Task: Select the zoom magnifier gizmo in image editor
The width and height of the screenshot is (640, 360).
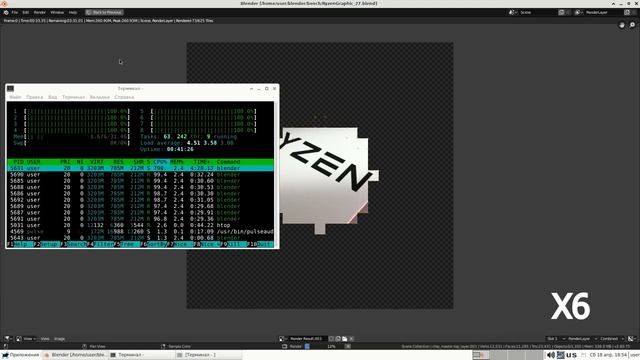Action: [x=632, y=25]
